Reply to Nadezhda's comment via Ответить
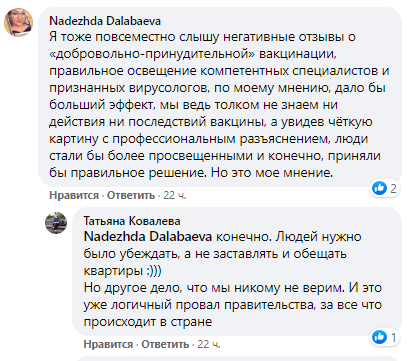The width and height of the screenshot is (419, 361). (131, 195)
